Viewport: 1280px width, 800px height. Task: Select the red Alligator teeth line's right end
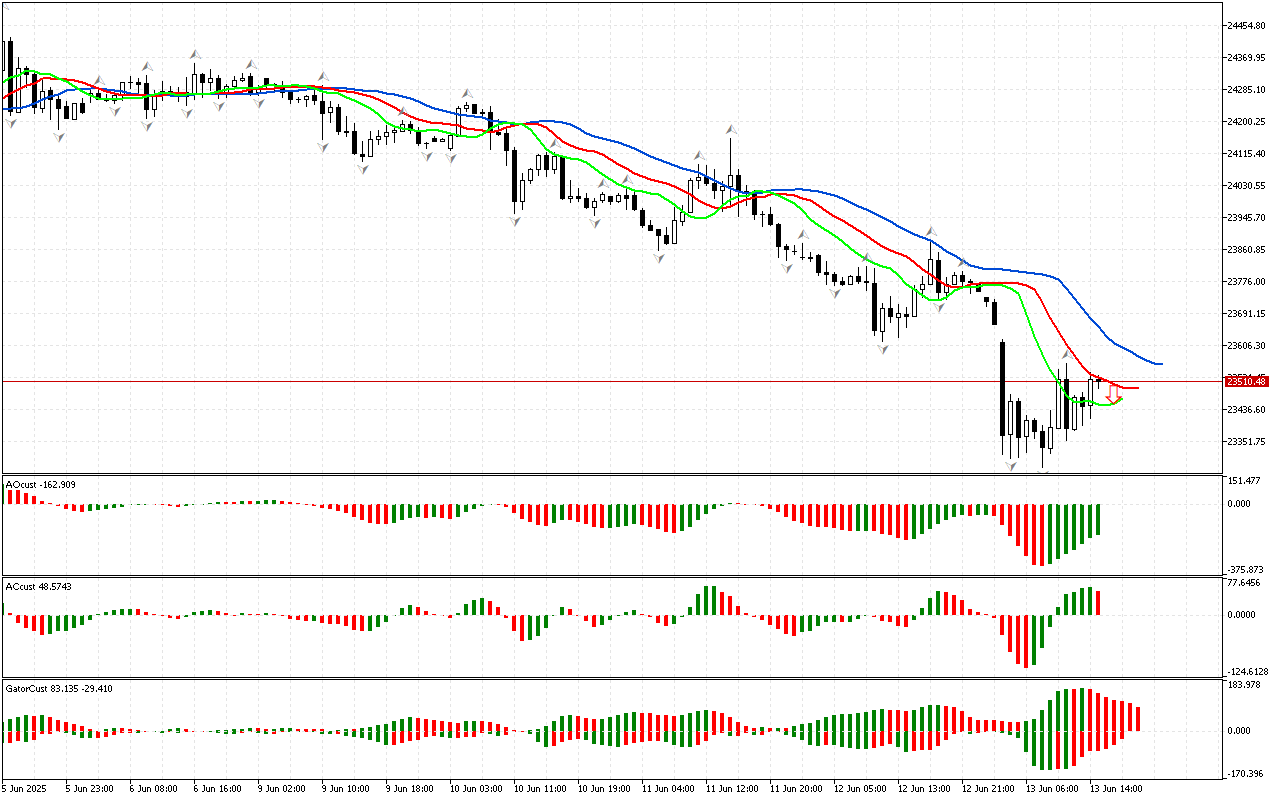pos(1136,388)
